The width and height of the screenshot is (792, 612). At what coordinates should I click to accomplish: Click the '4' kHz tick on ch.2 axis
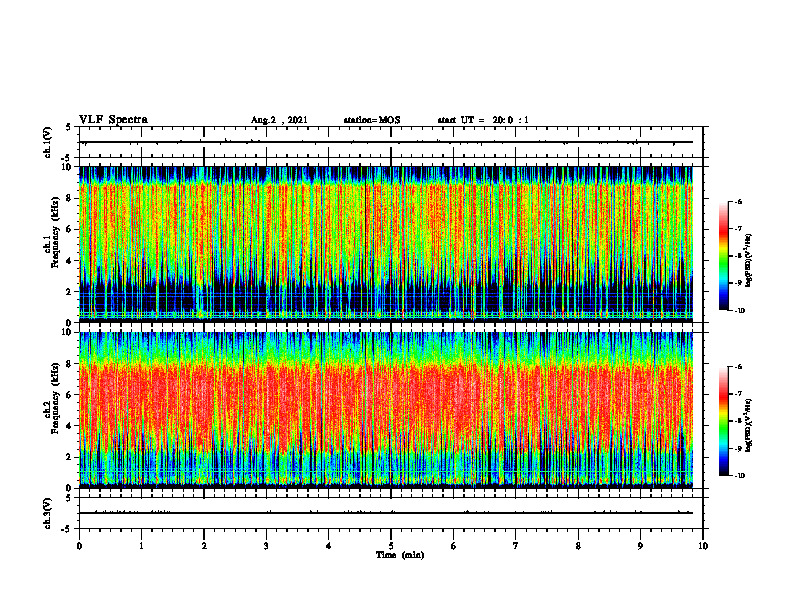tap(70, 426)
